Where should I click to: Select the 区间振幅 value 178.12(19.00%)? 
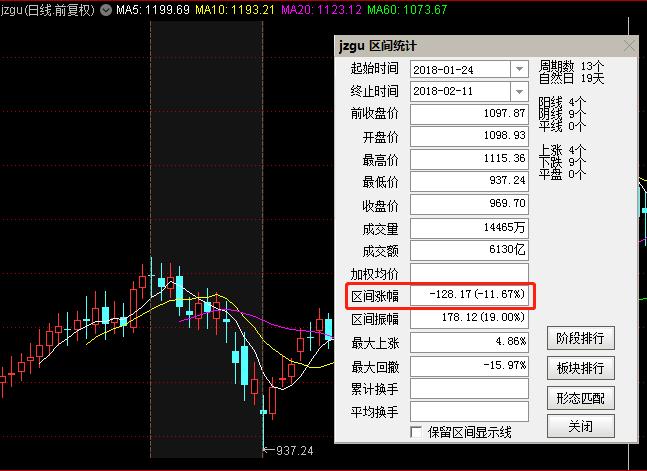[x=469, y=318]
